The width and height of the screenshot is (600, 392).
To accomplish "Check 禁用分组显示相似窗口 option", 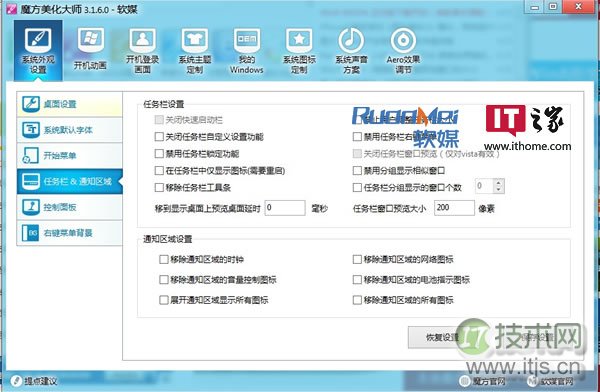I will [x=357, y=170].
